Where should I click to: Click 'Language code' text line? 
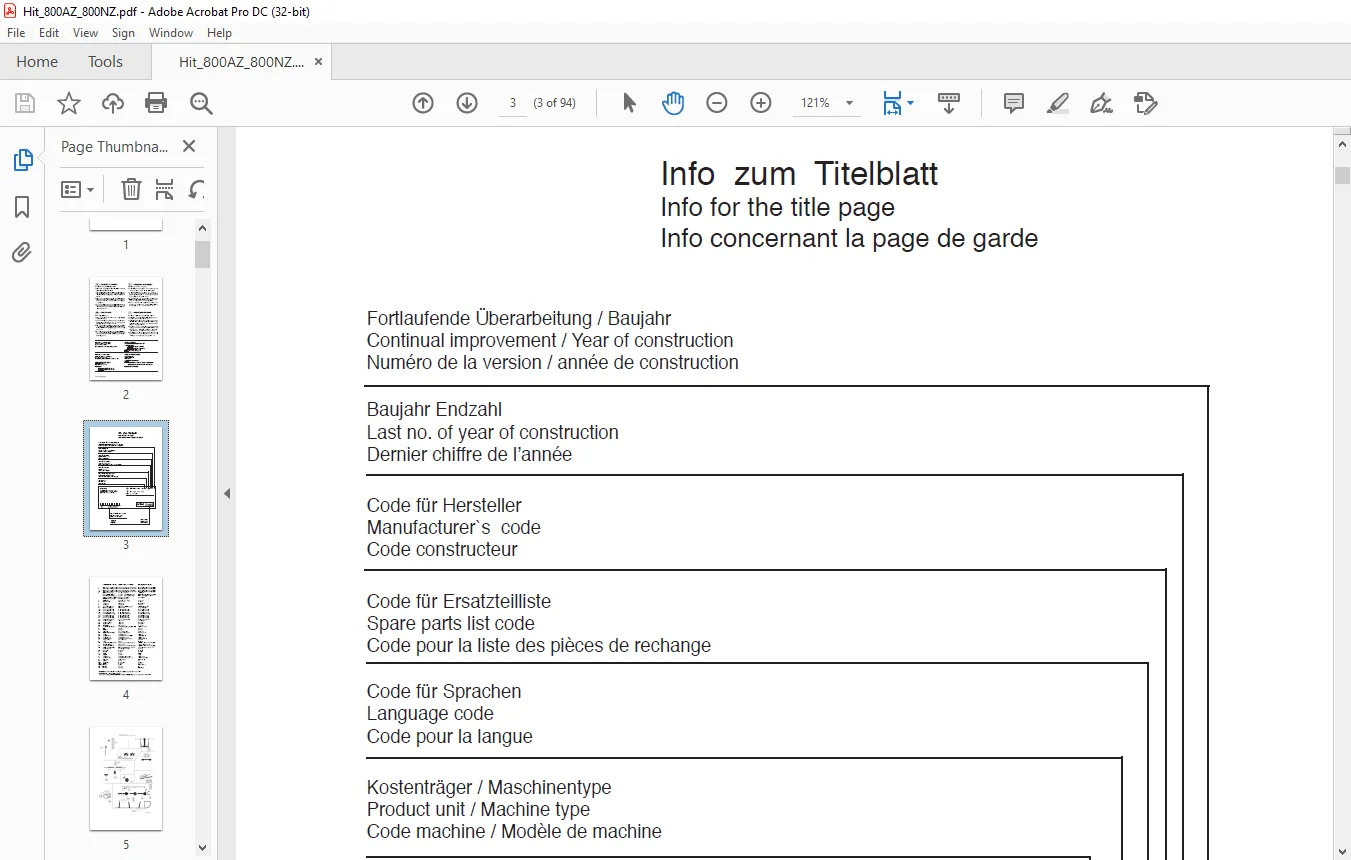tap(430, 713)
